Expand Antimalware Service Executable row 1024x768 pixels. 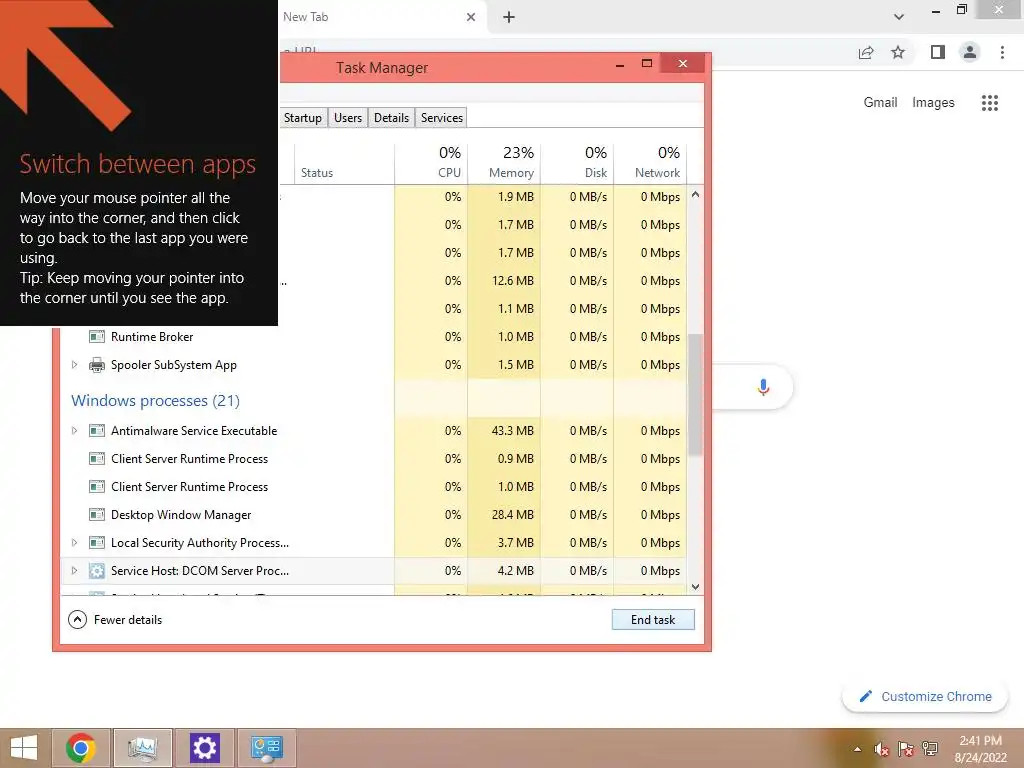[74, 430]
